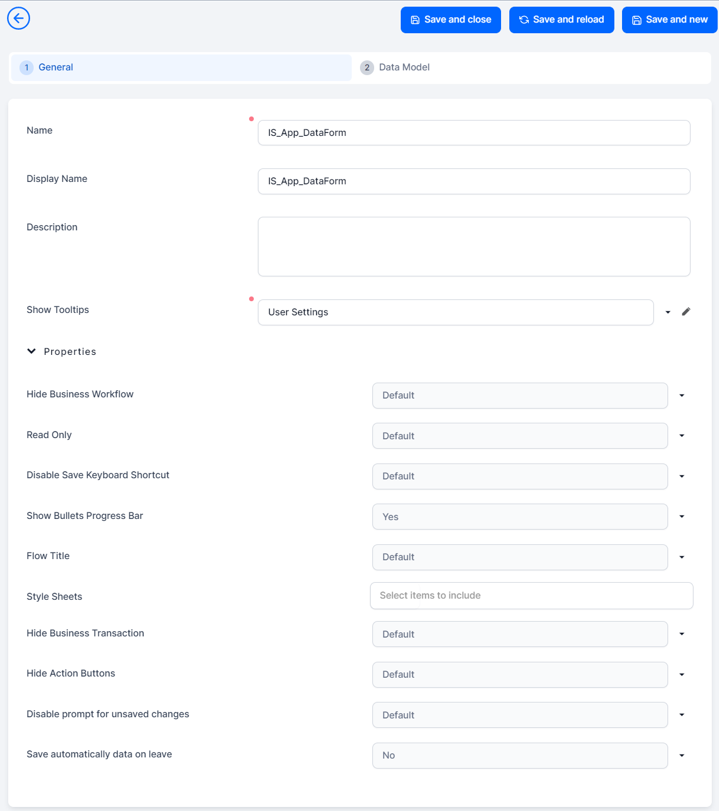
Task: Click the back arrow icon
Action: [18, 18]
